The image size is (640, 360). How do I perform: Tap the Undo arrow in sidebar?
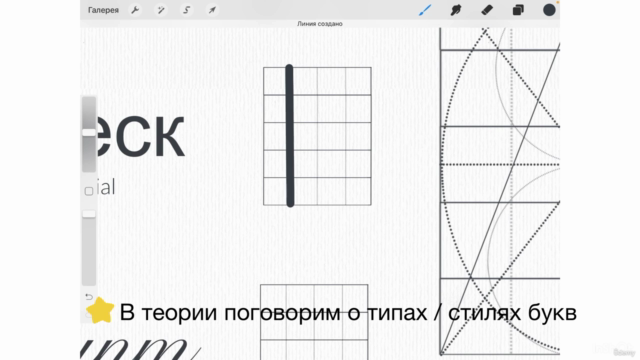point(89,297)
